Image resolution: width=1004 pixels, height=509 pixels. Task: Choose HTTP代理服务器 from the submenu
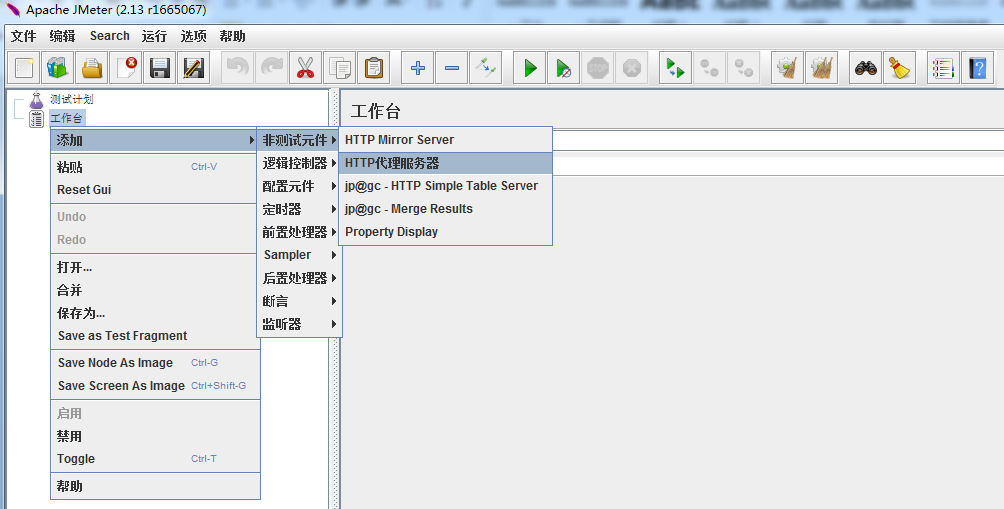coord(445,163)
